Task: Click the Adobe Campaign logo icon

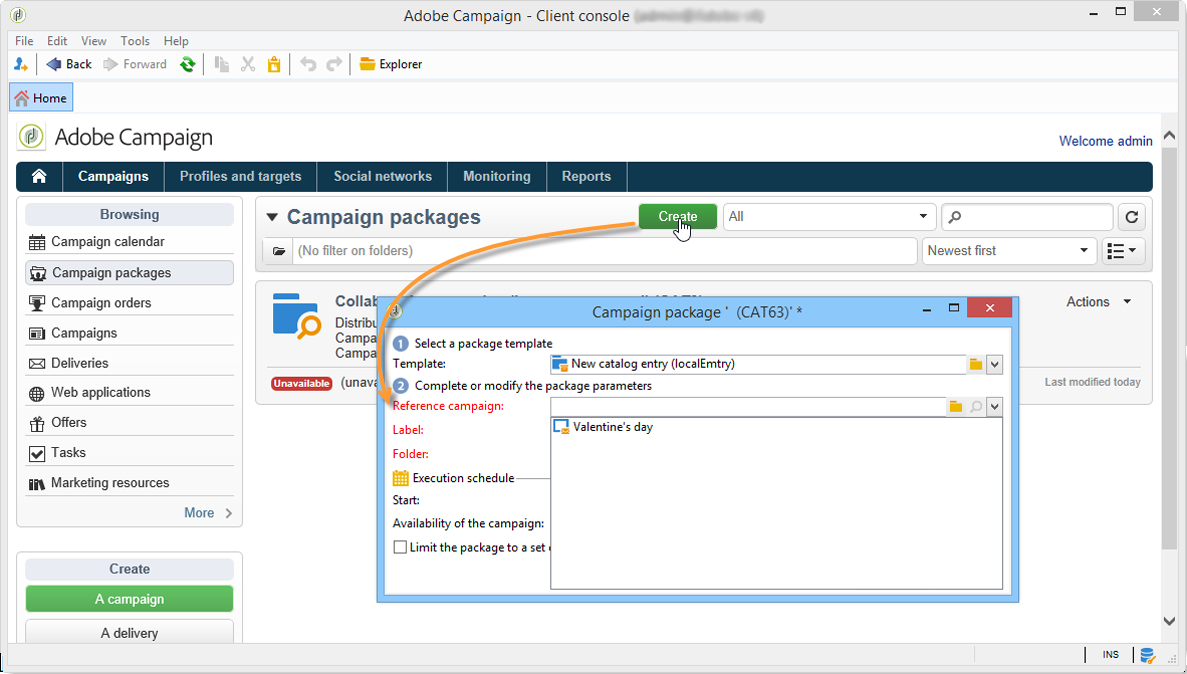Action: click(x=31, y=137)
